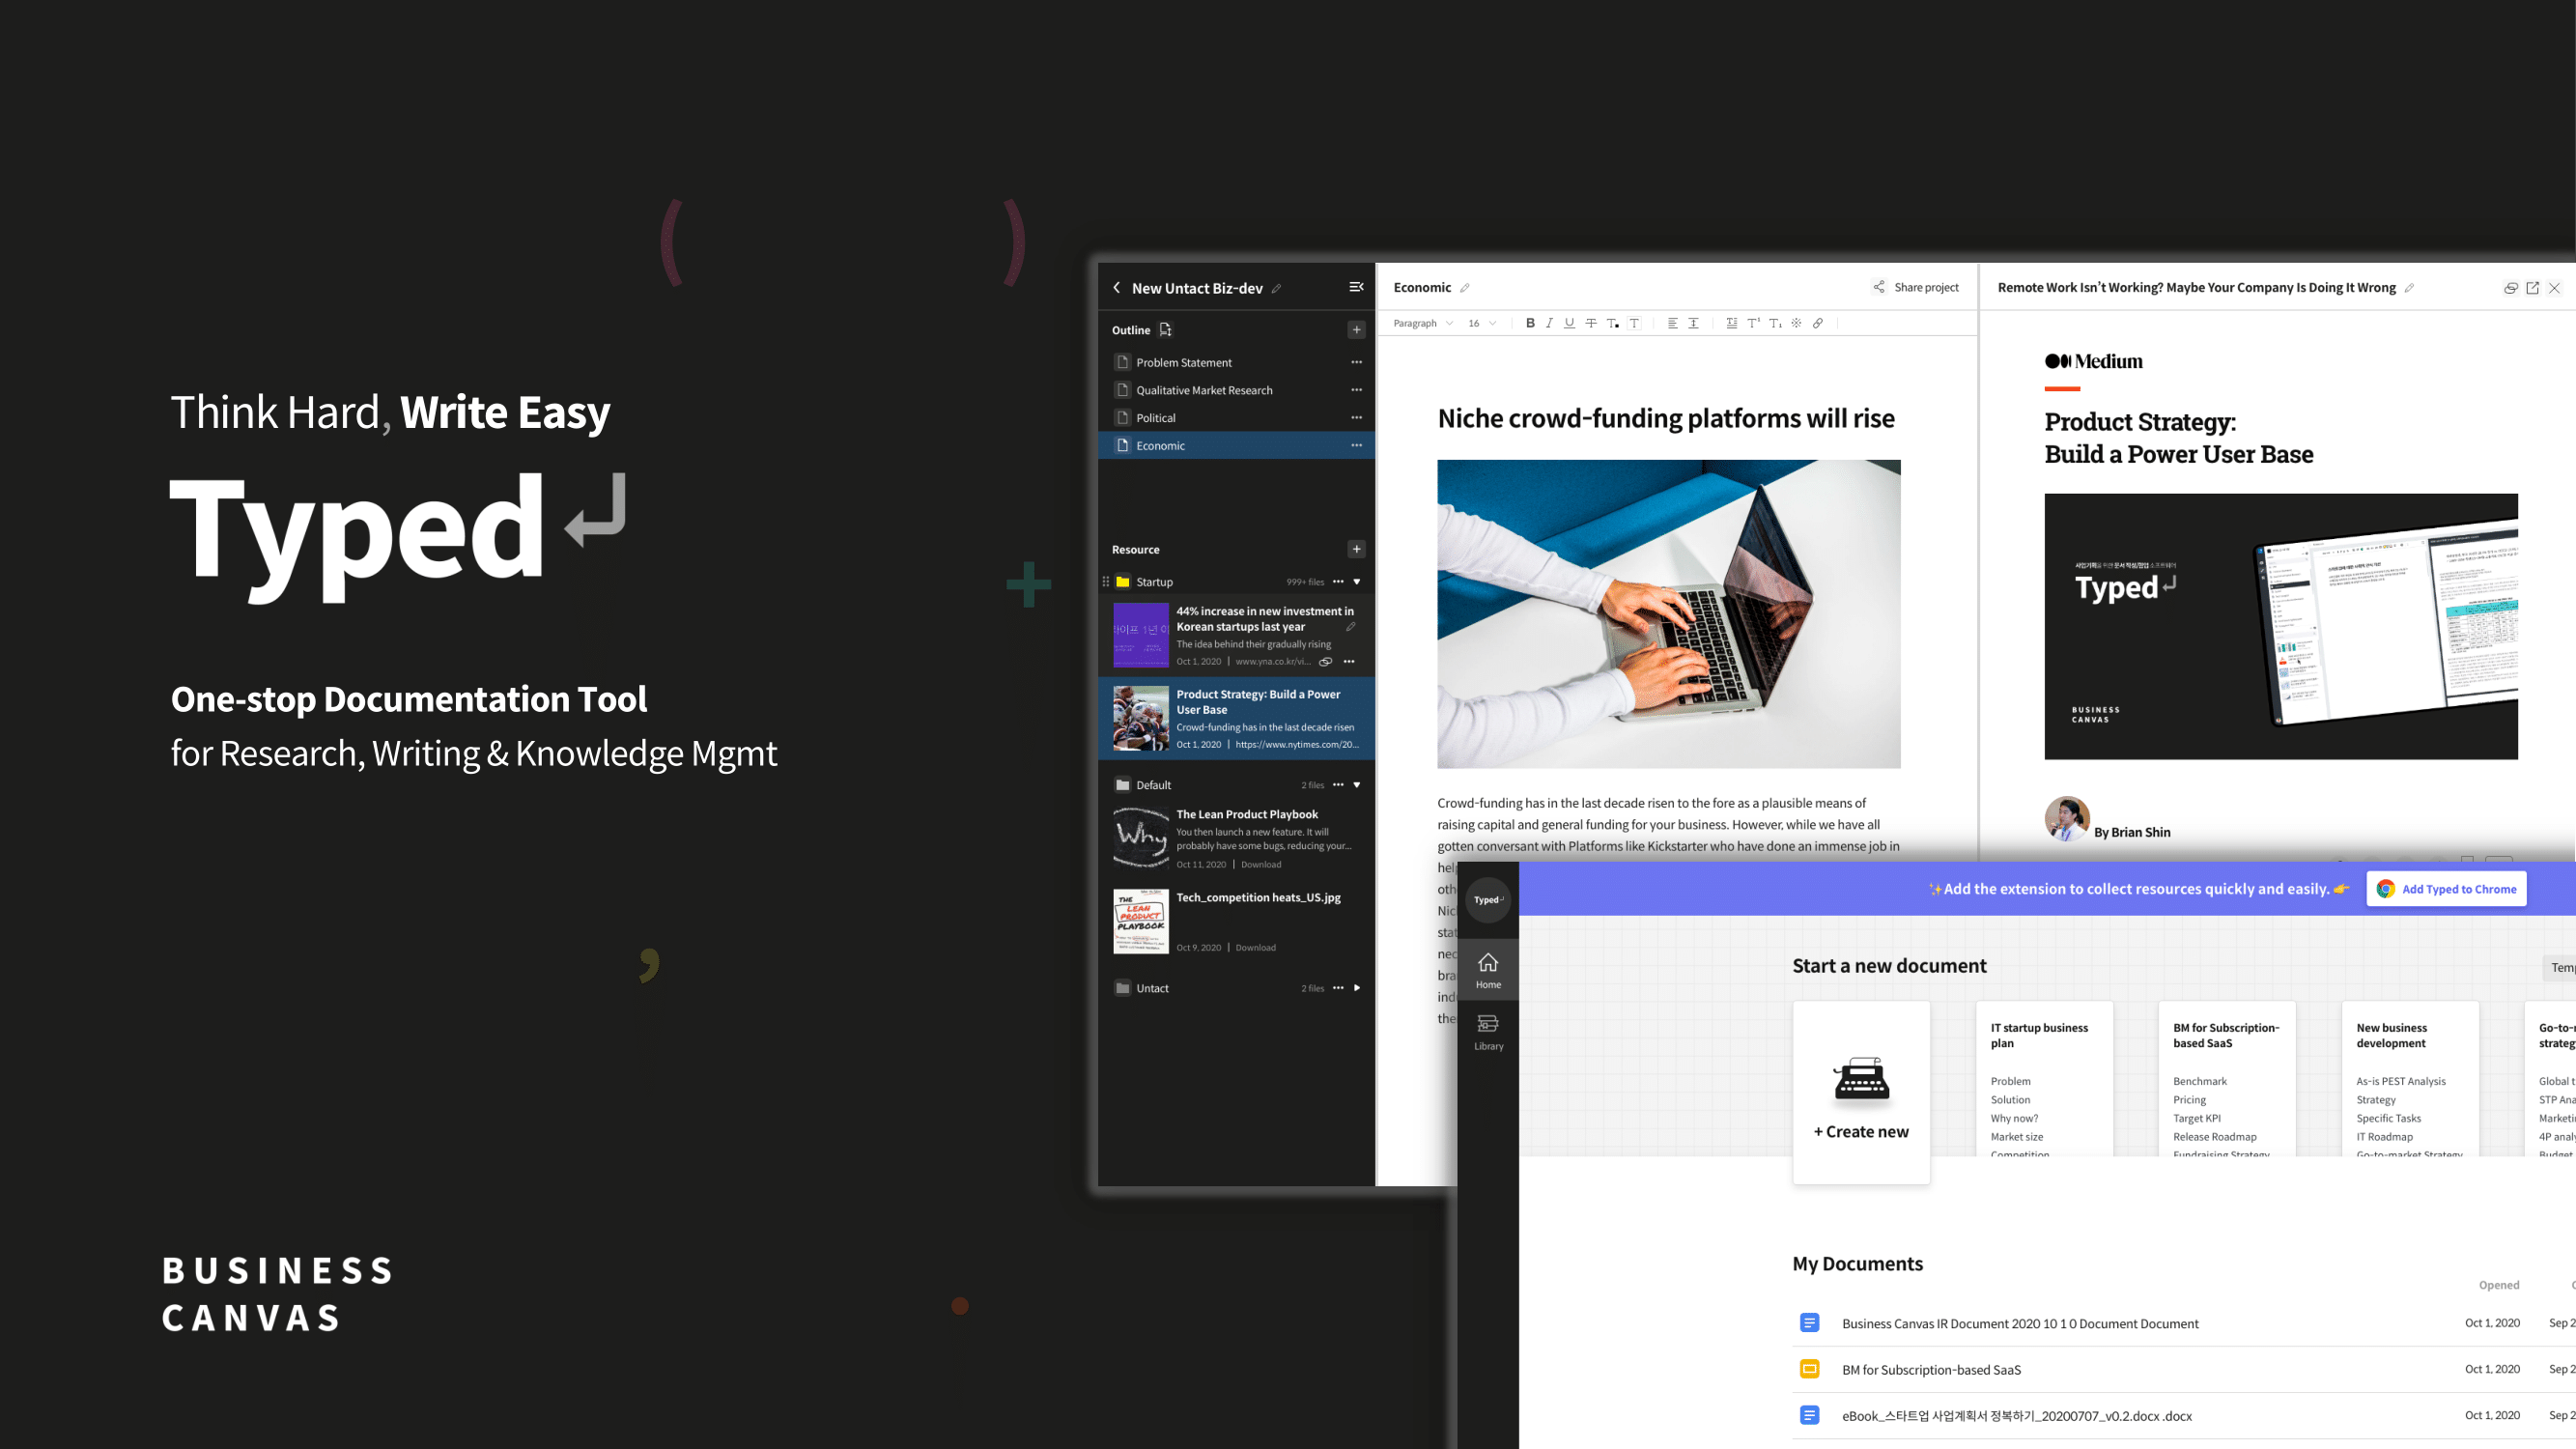Image resolution: width=2576 pixels, height=1449 pixels.
Task: Open the www.nytimes.com resource link
Action: tap(1297, 745)
